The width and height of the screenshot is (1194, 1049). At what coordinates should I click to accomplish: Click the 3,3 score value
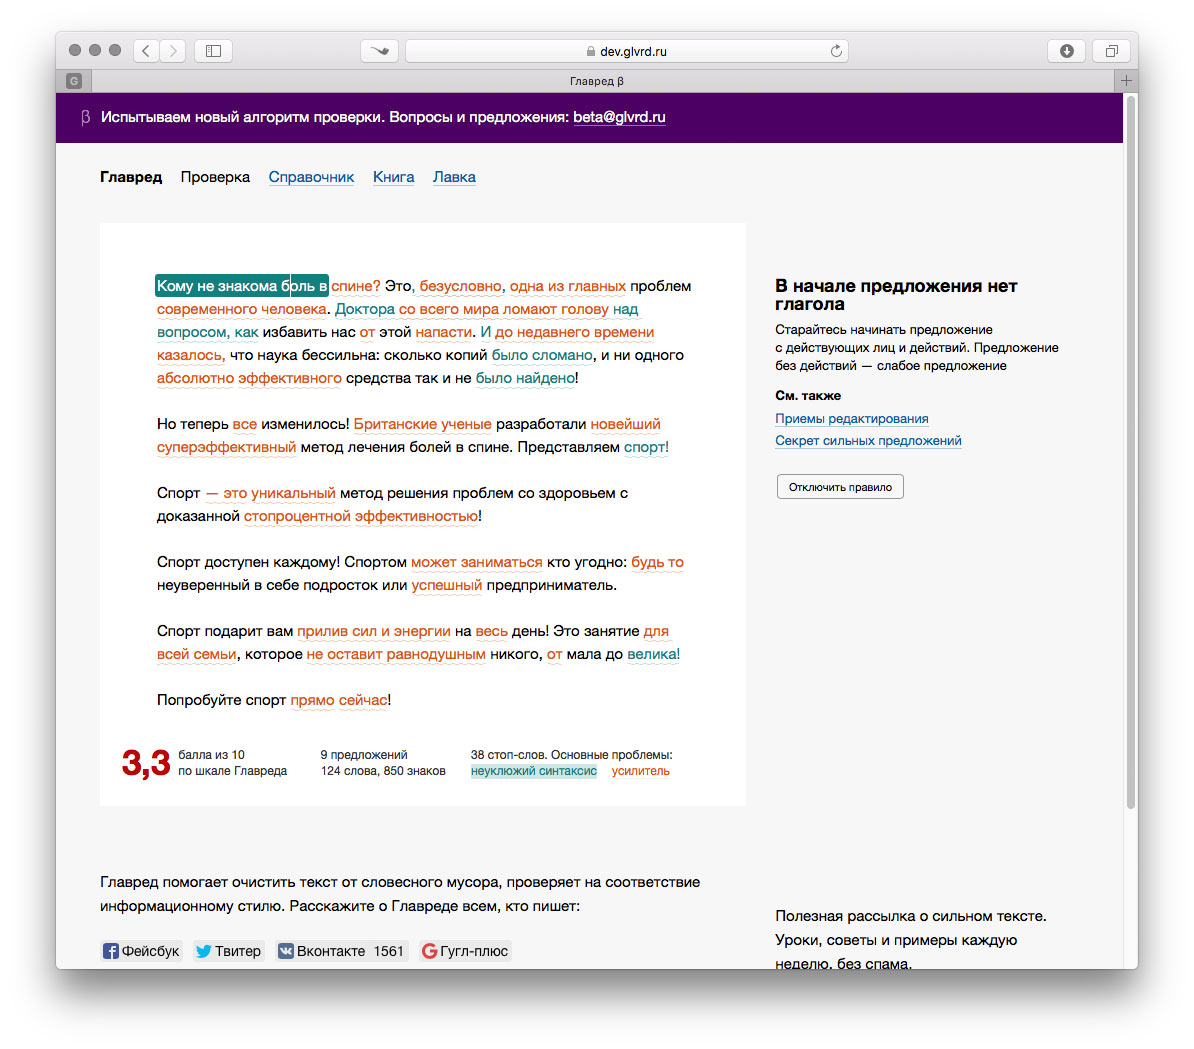(145, 763)
